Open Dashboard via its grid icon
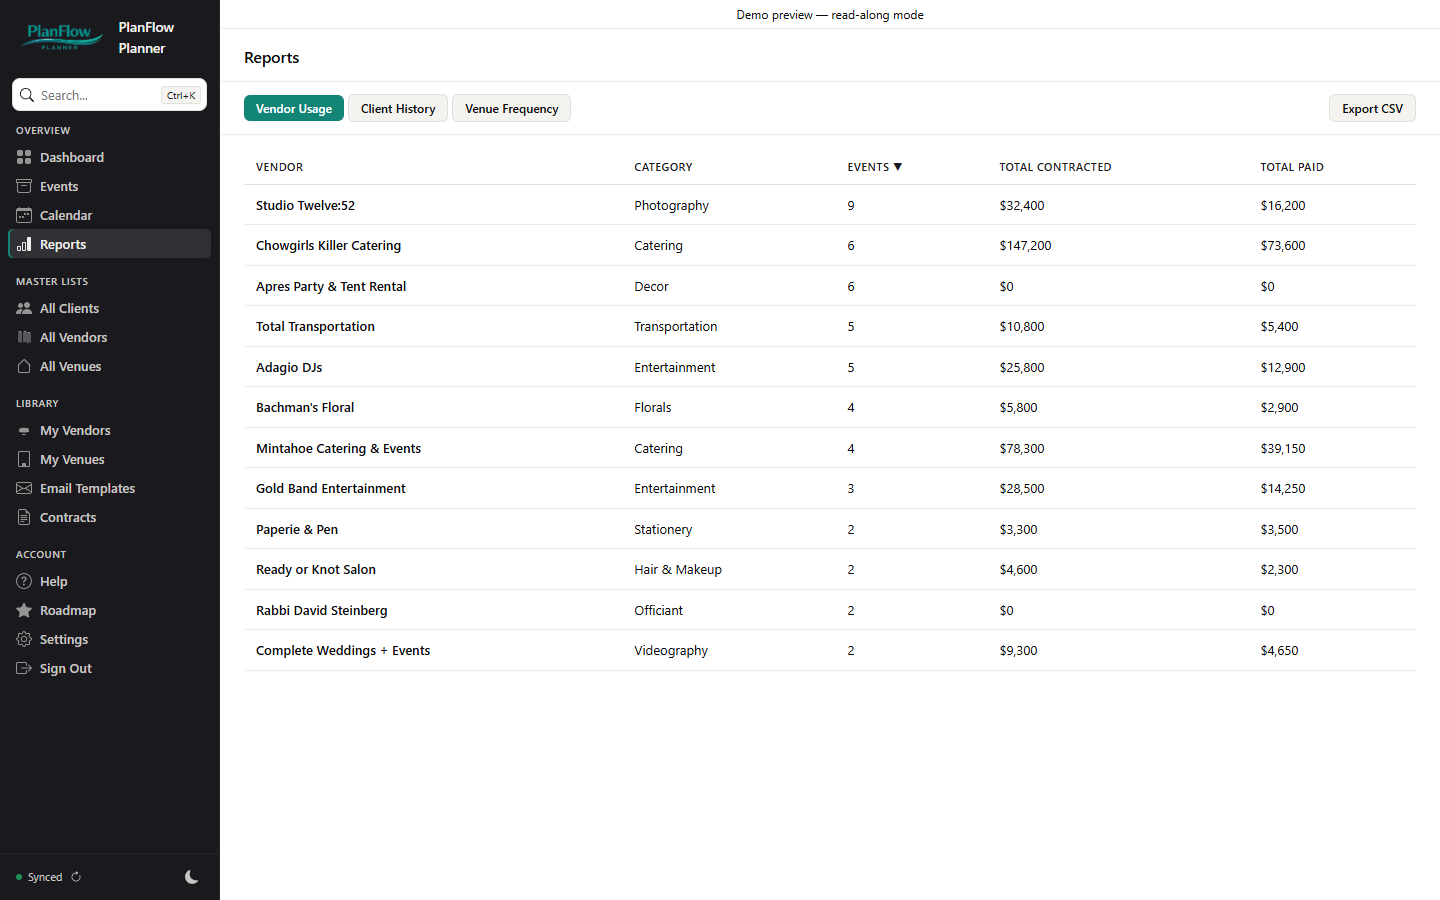Image resolution: width=1440 pixels, height=900 pixels. point(24,157)
